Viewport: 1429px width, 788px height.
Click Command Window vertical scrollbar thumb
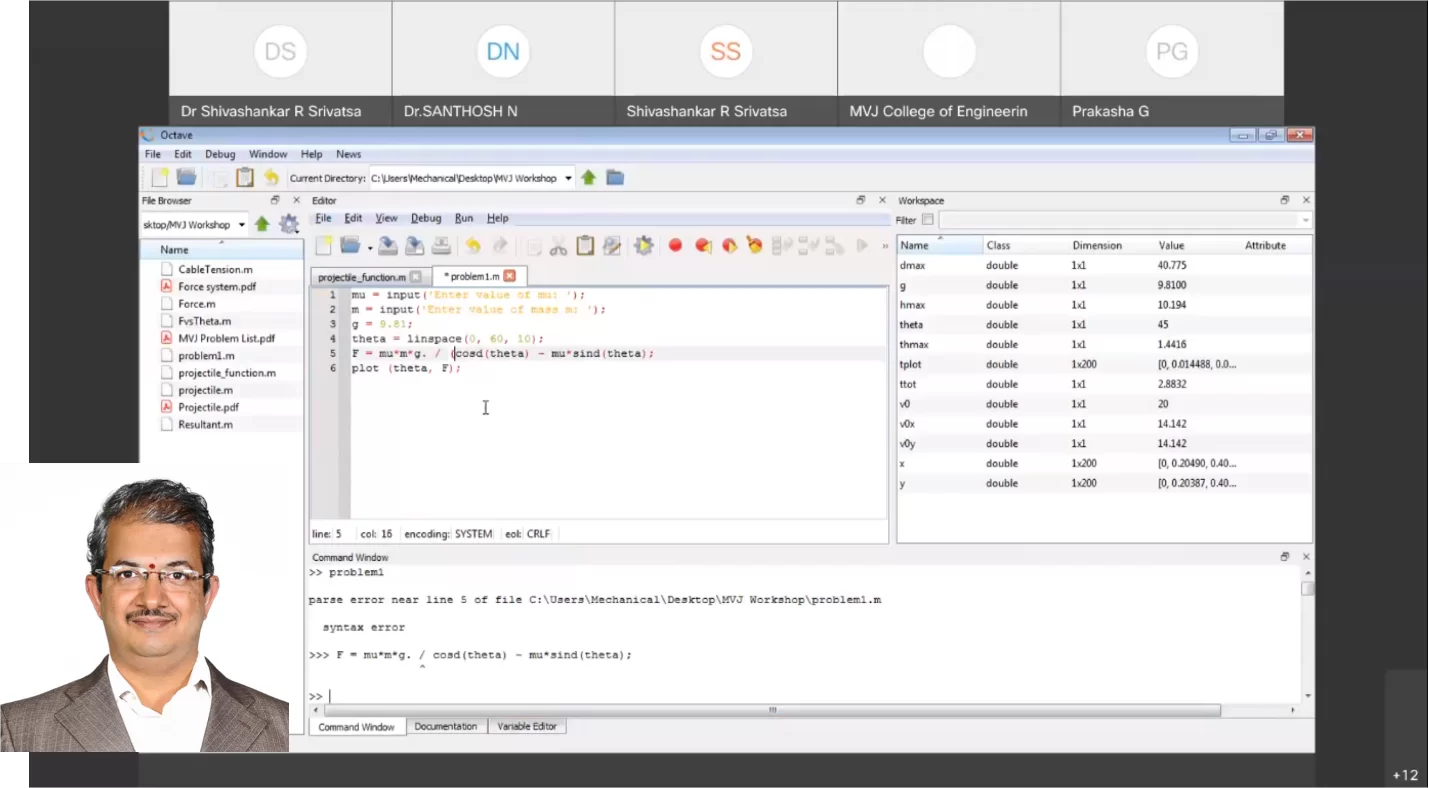tap(1306, 588)
